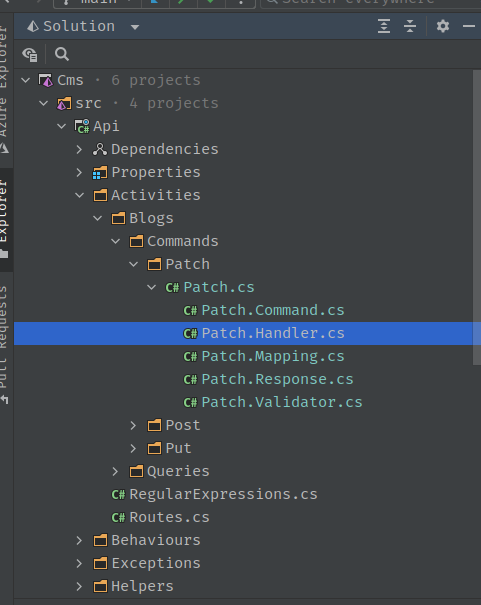Open the Solution panel settings gear
Viewport: 481px width, 605px height.
443,26
